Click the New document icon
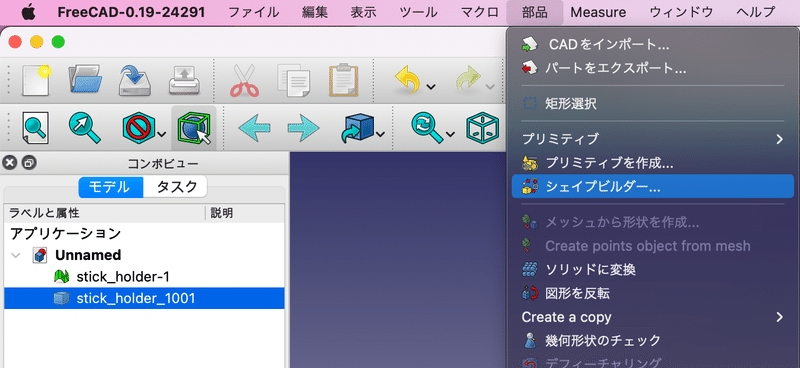800x368 pixels. (x=36, y=80)
